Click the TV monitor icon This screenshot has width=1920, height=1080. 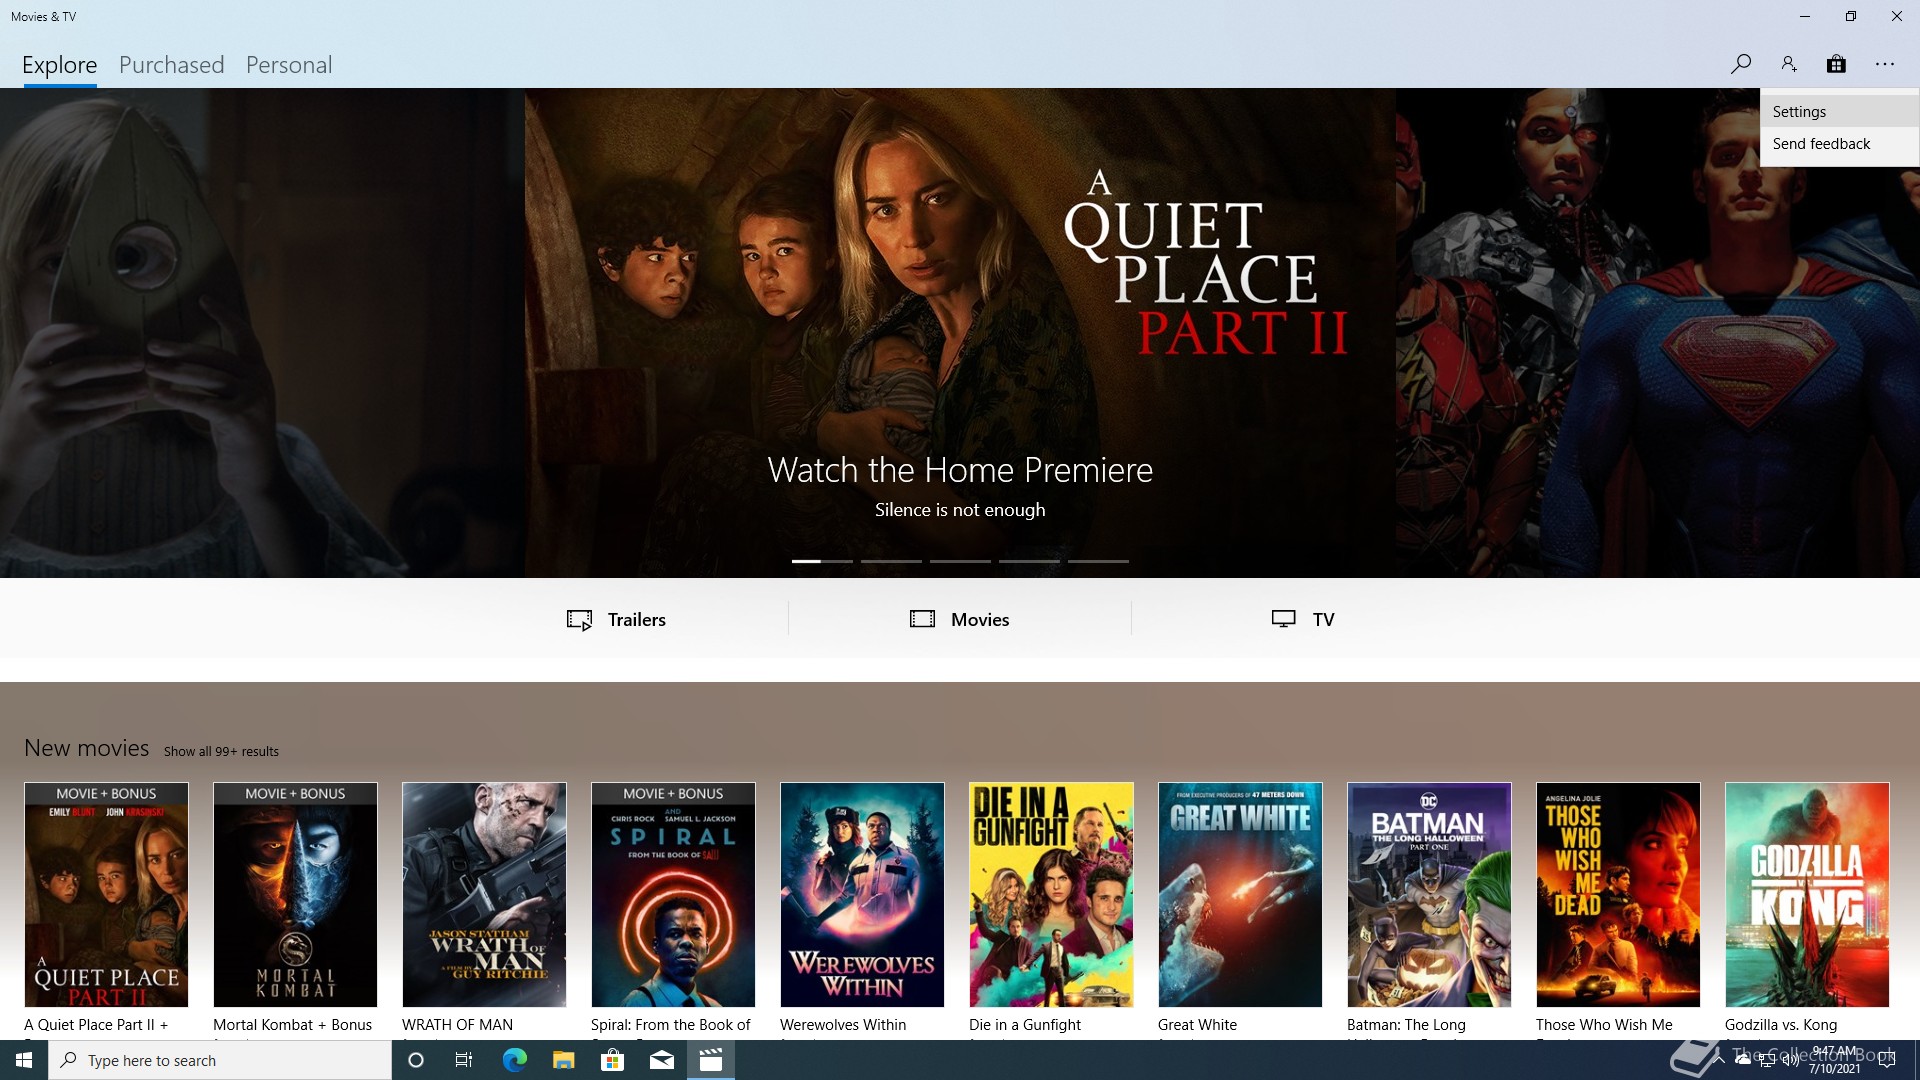point(1284,619)
